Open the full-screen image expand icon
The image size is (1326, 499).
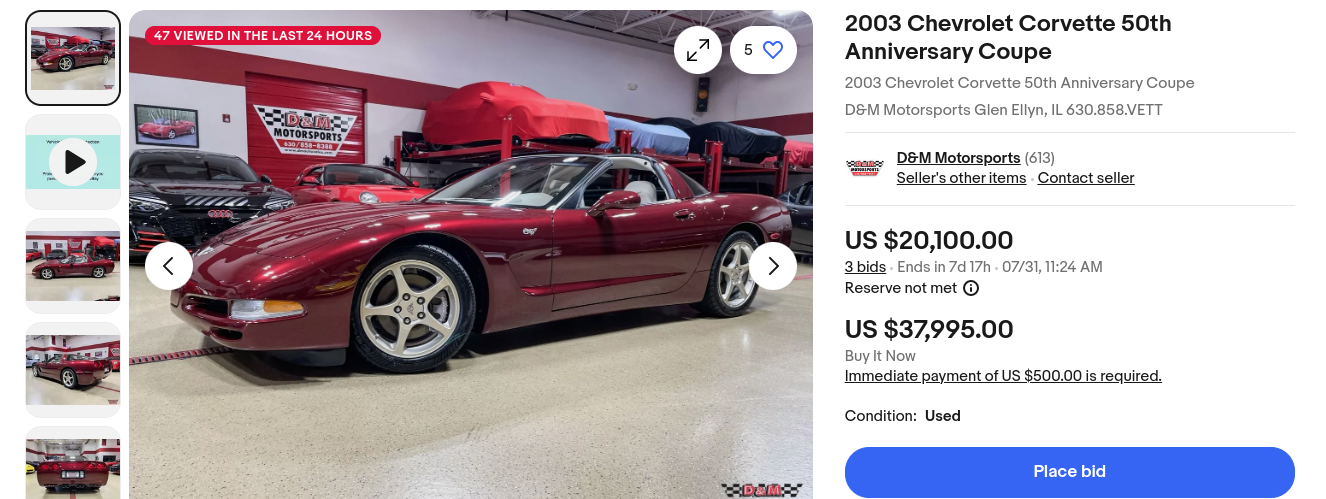698,49
